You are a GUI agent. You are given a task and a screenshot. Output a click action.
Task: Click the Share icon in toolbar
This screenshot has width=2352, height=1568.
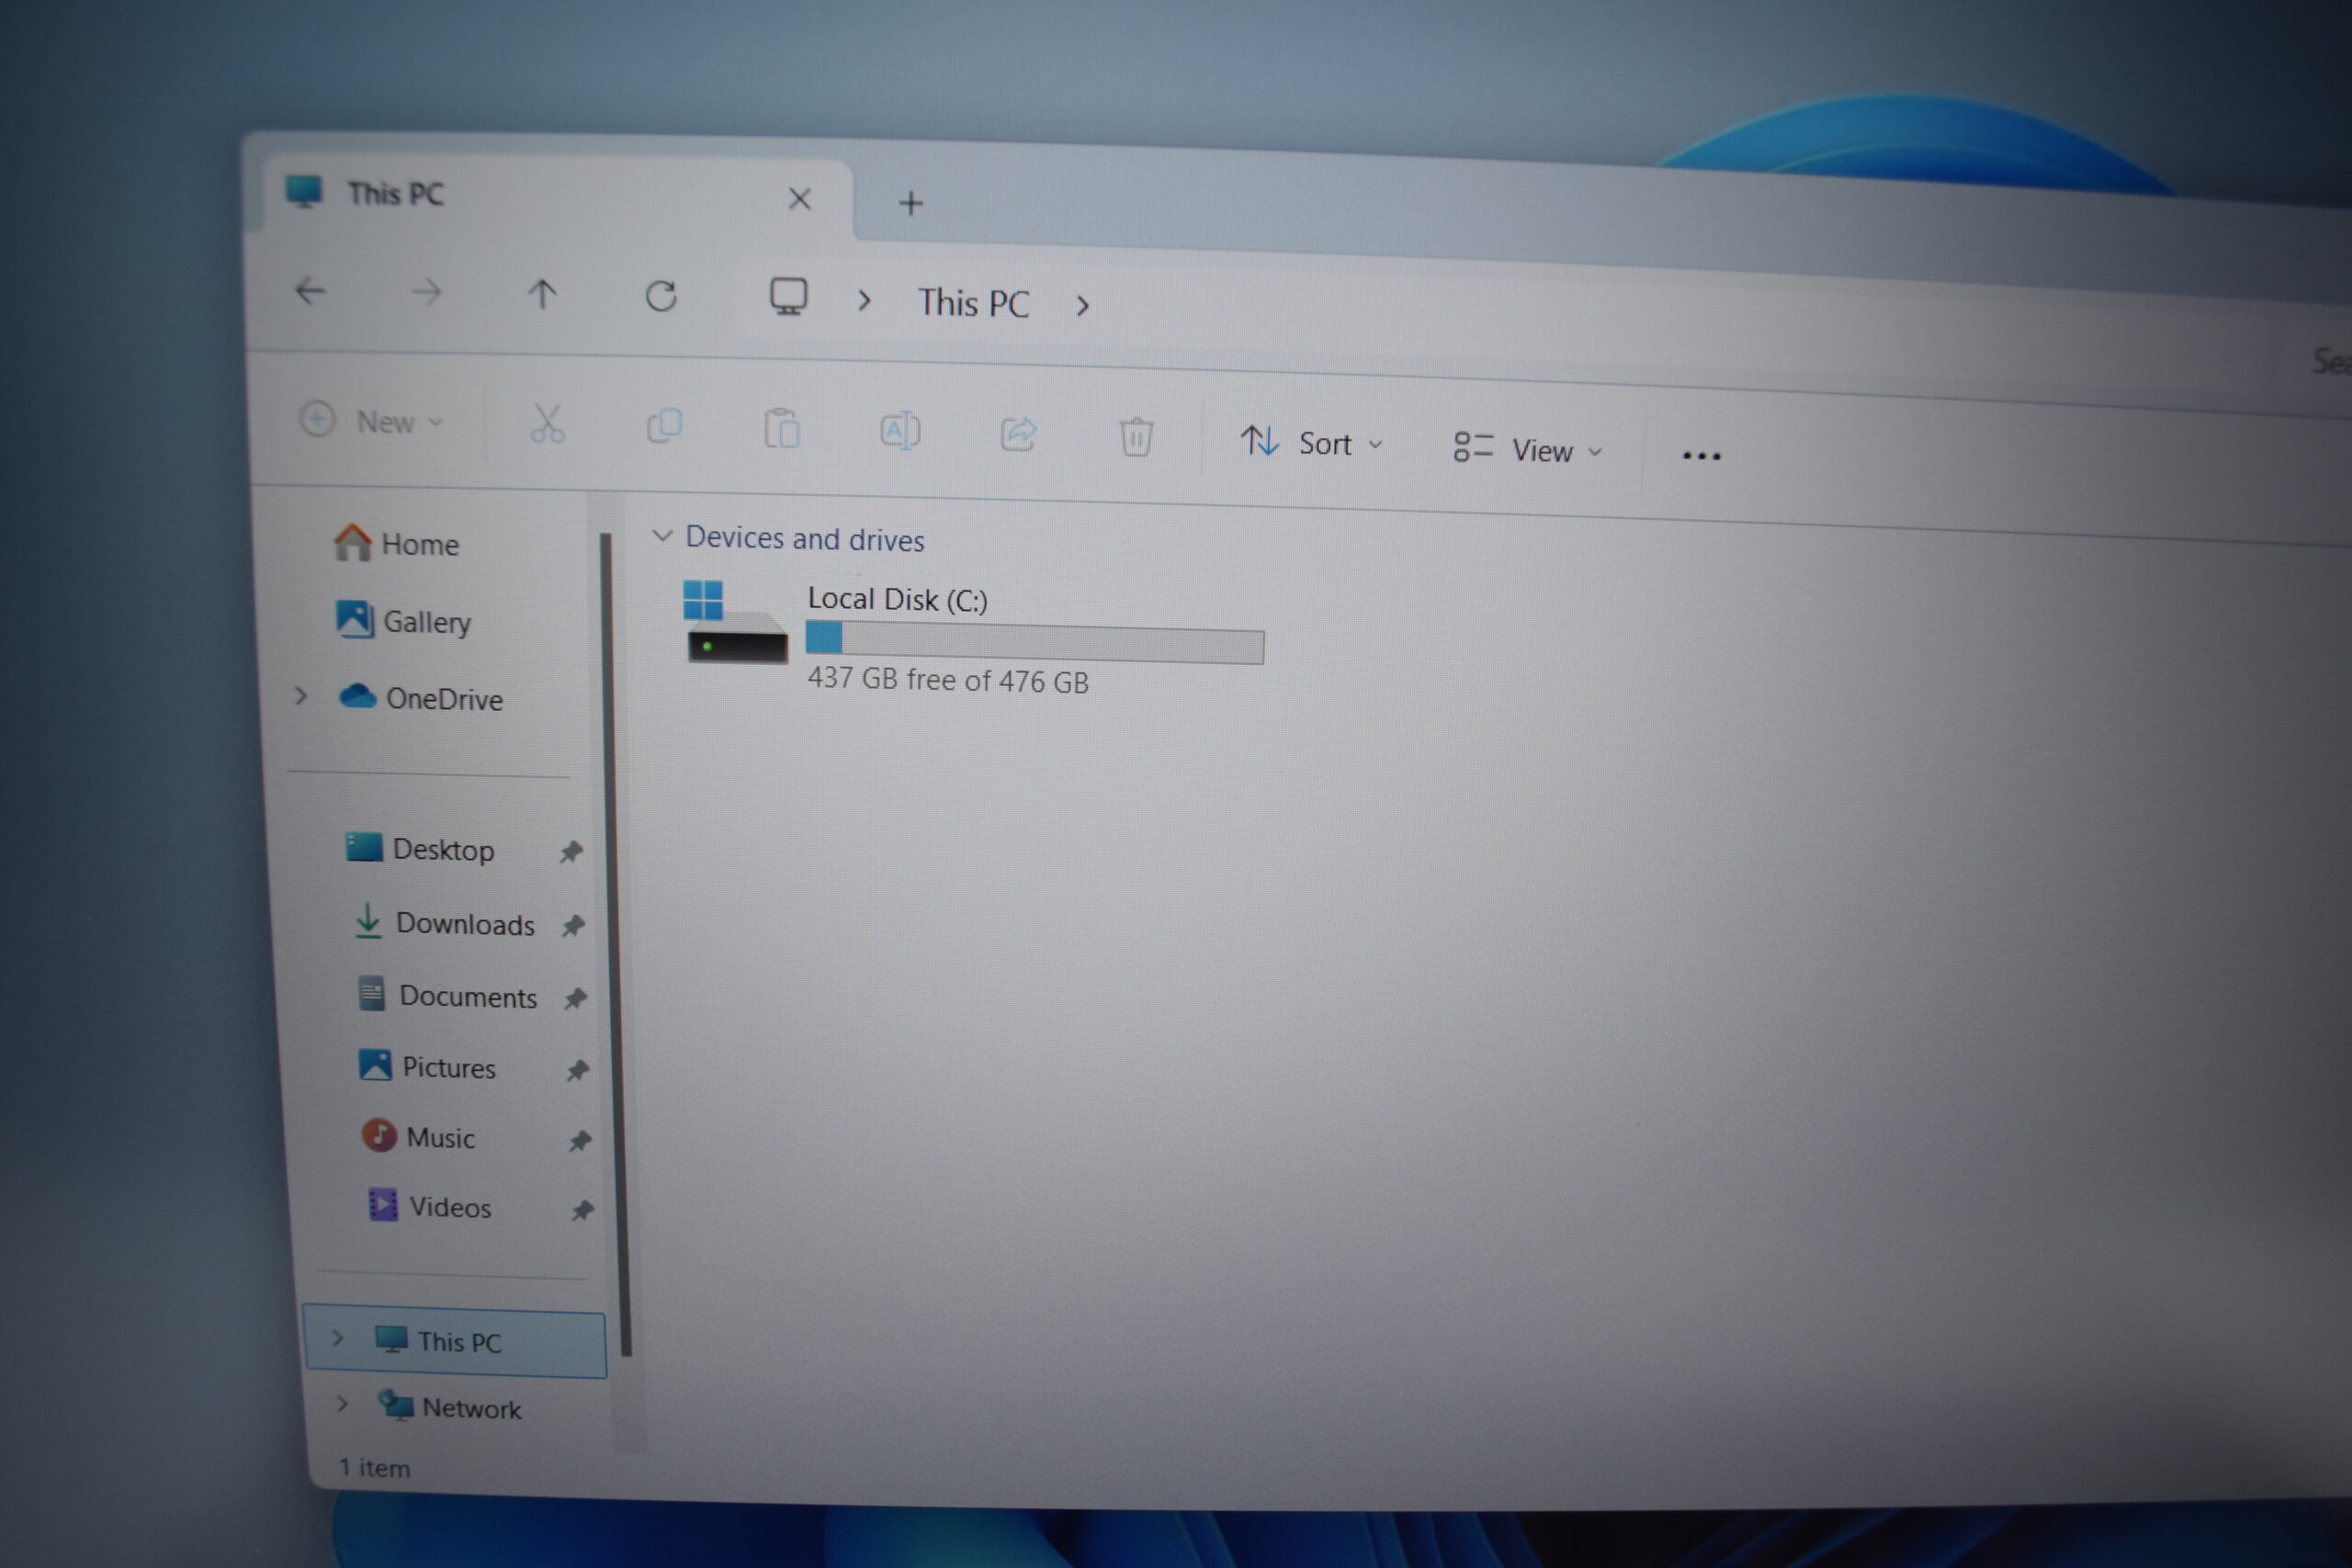1018,434
